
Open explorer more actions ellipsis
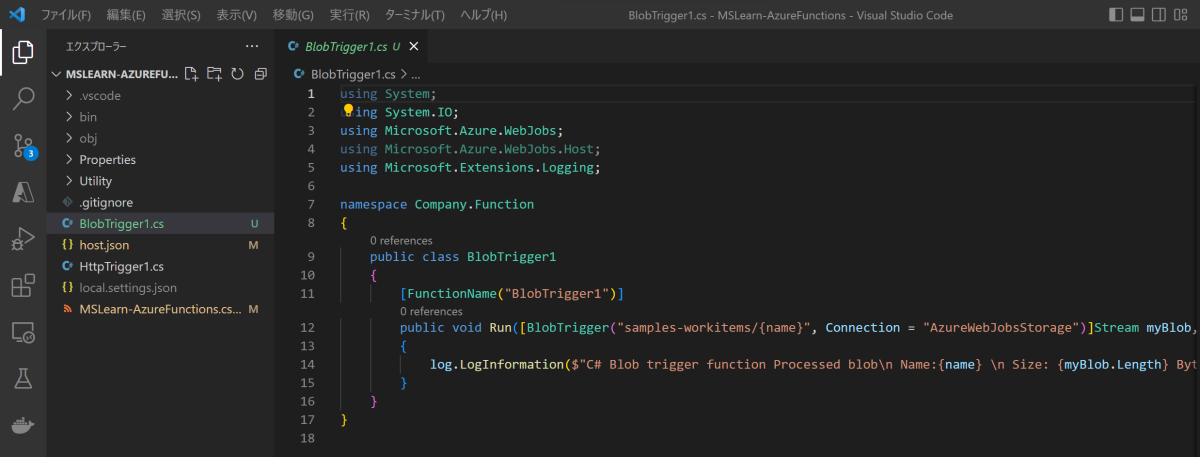pos(252,46)
